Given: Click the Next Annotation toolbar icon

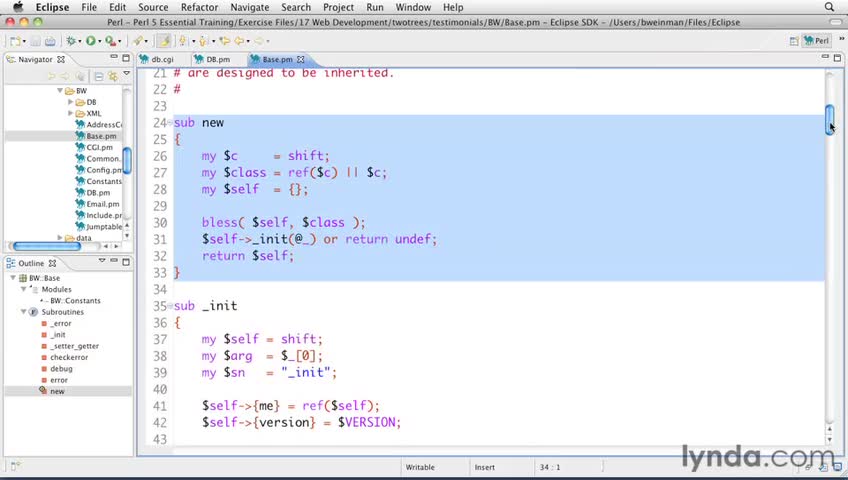Looking at the screenshot, I should tap(183, 41).
